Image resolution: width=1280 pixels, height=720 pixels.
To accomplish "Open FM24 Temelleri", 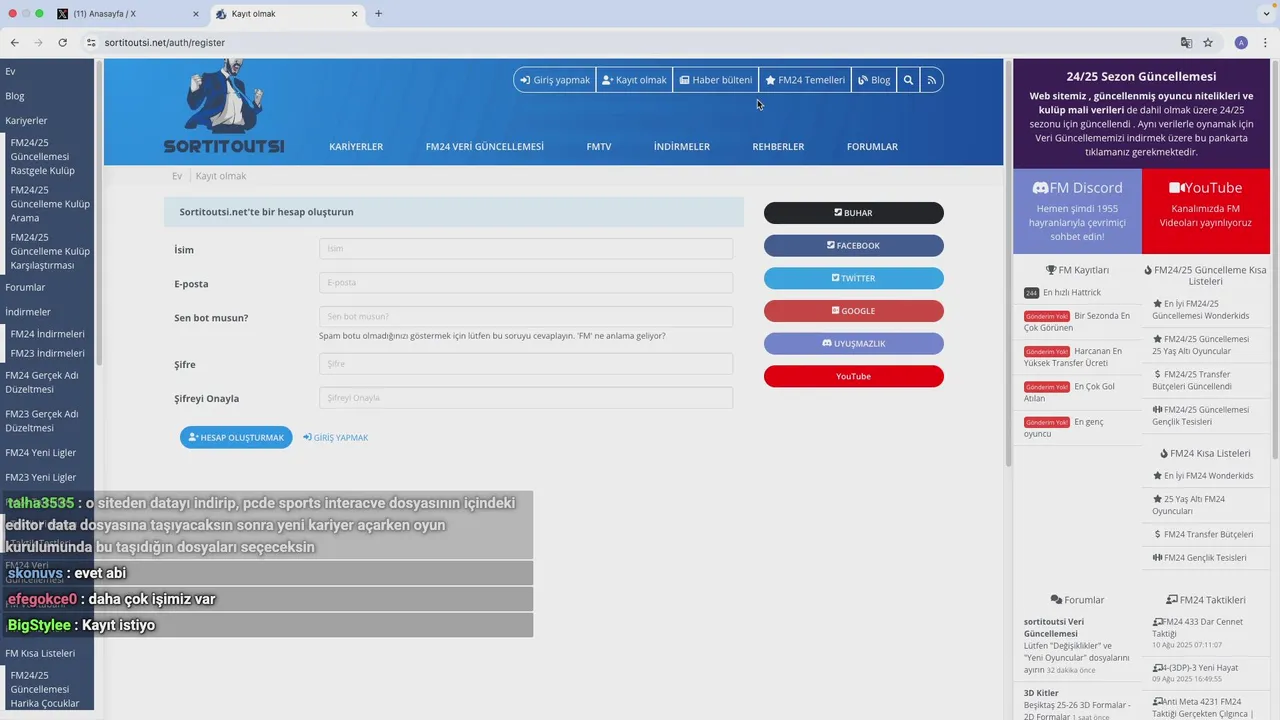I will pyautogui.click(x=805, y=80).
